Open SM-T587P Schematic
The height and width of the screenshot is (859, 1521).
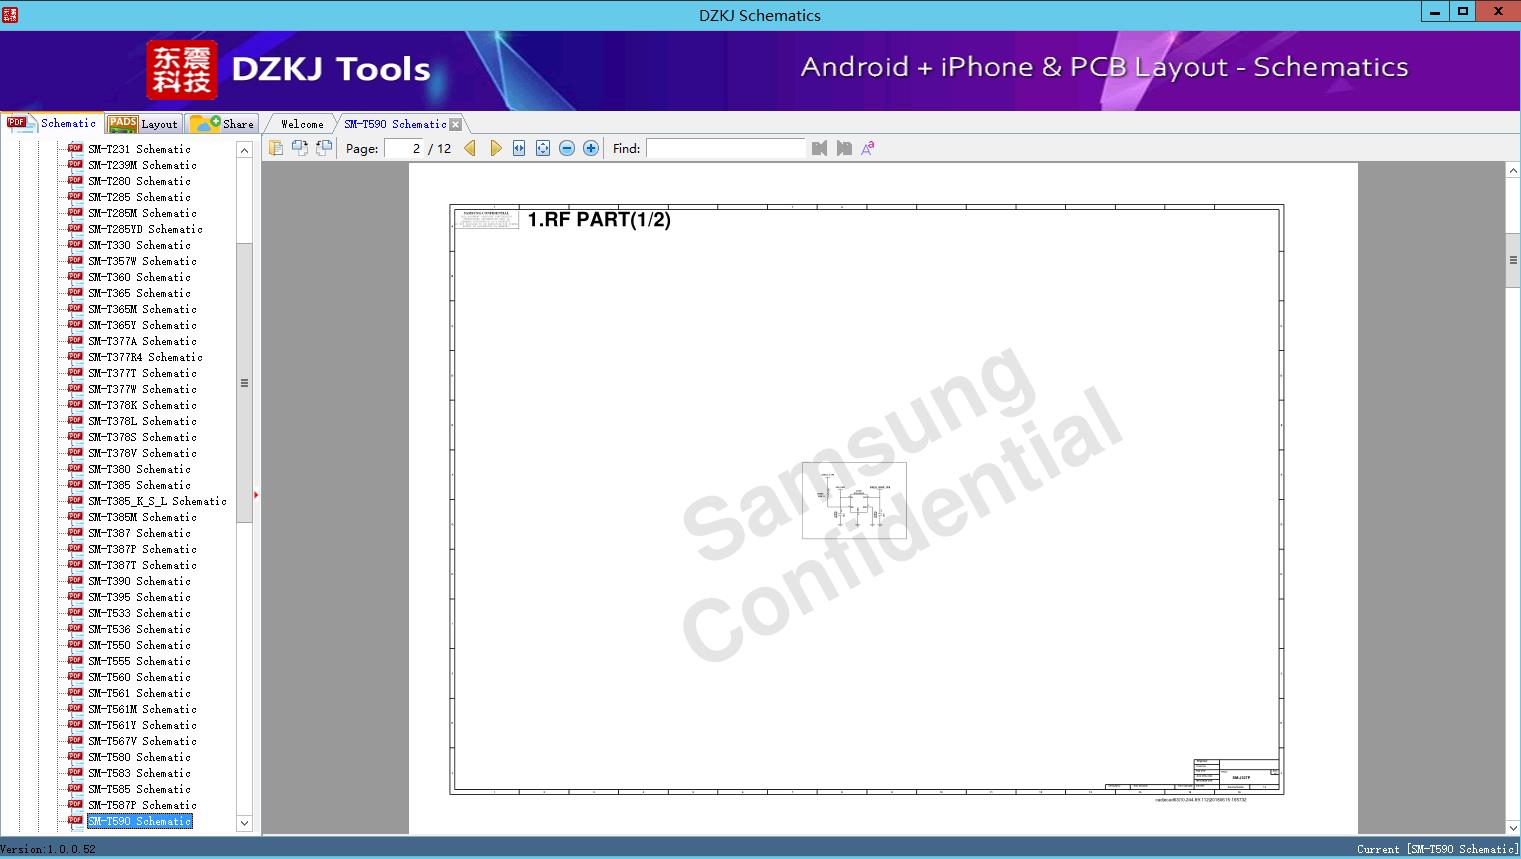[x=142, y=805]
